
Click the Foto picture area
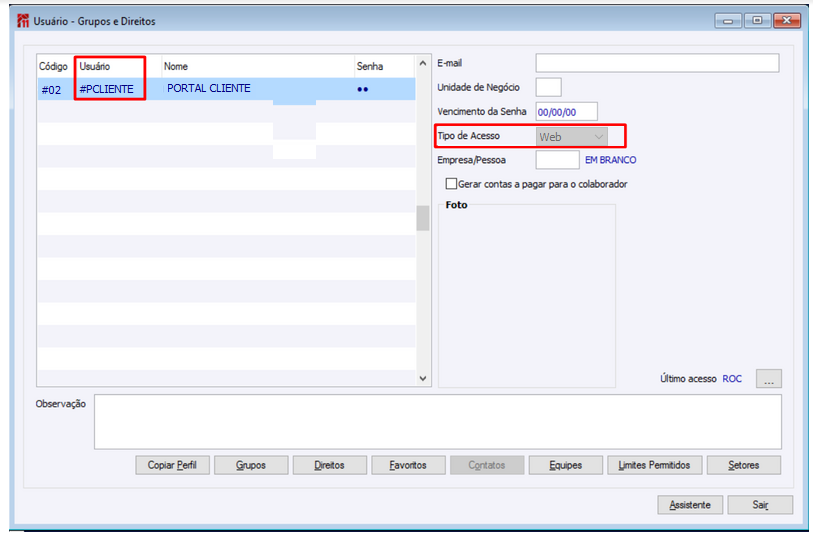[527, 296]
